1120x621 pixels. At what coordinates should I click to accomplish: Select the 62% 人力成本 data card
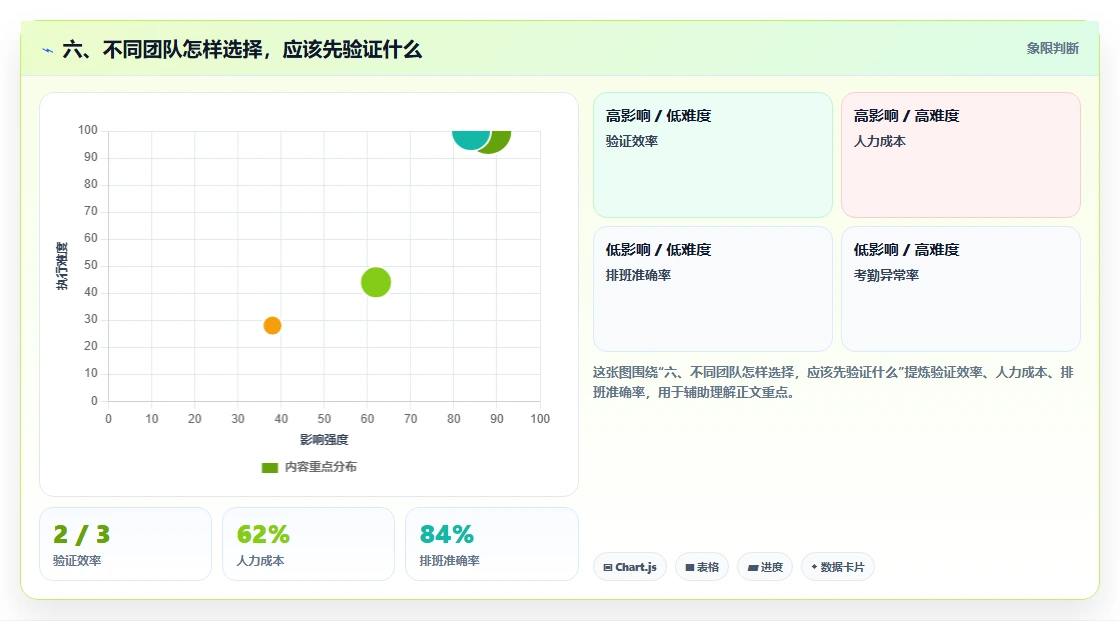click(309, 544)
